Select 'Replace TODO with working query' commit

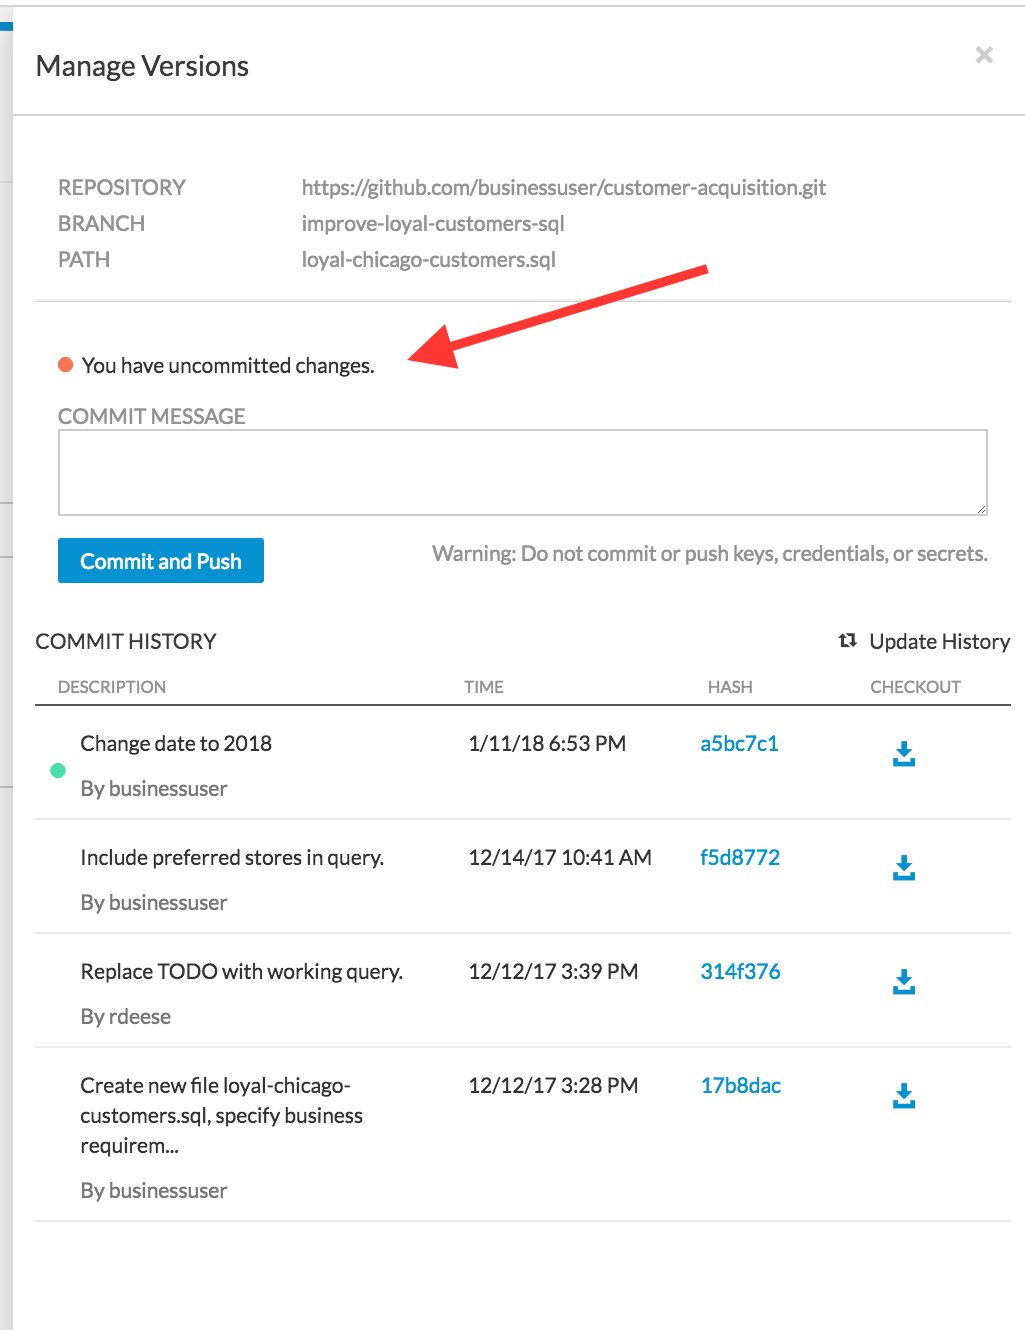tap(241, 972)
